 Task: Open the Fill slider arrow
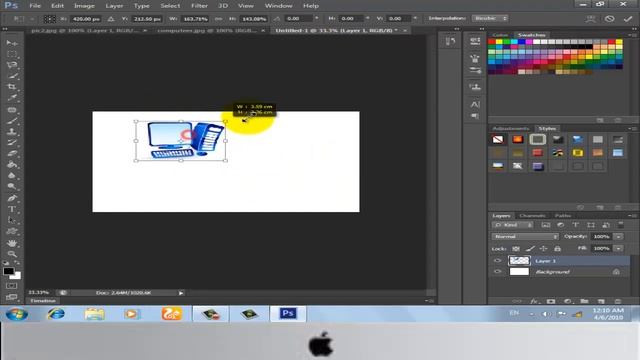(619, 248)
